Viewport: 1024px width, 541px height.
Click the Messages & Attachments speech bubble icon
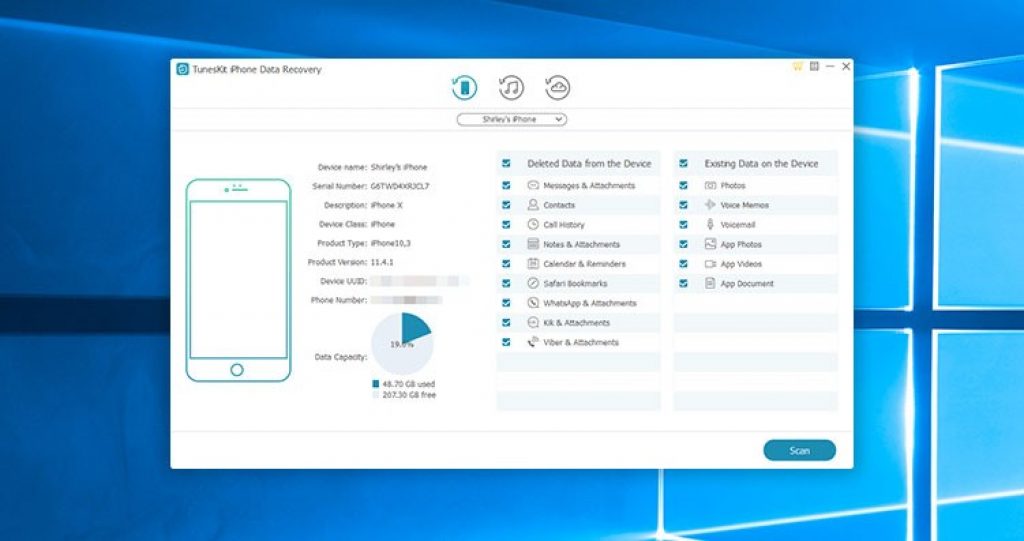tap(532, 186)
